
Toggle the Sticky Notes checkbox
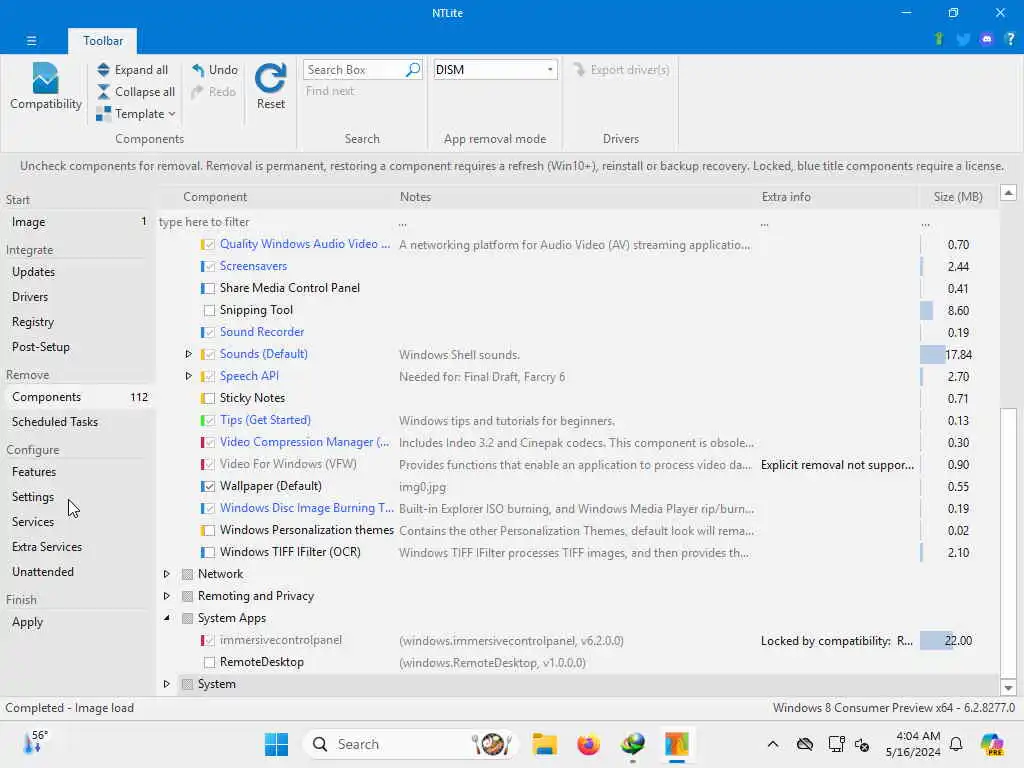click(x=209, y=398)
